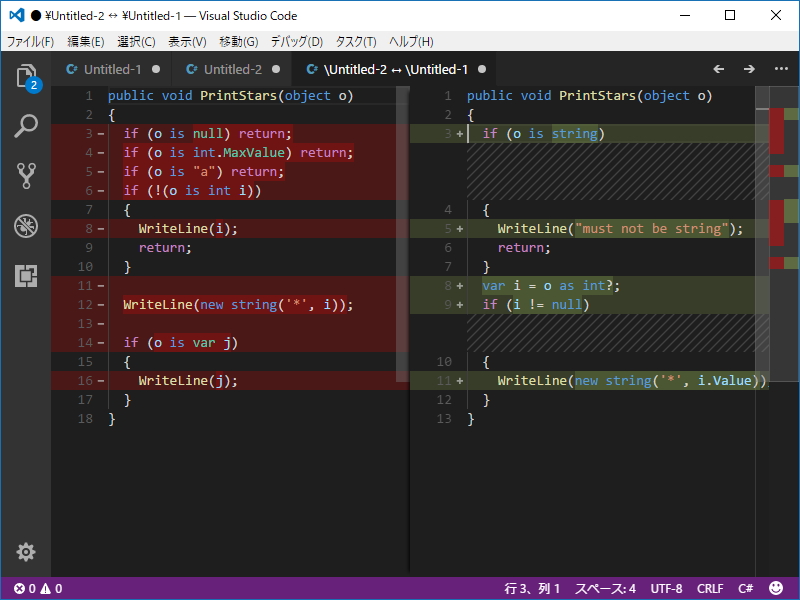The height and width of the screenshot is (600, 800).
Task: Open the Search view icon
Action: (26, 126)
